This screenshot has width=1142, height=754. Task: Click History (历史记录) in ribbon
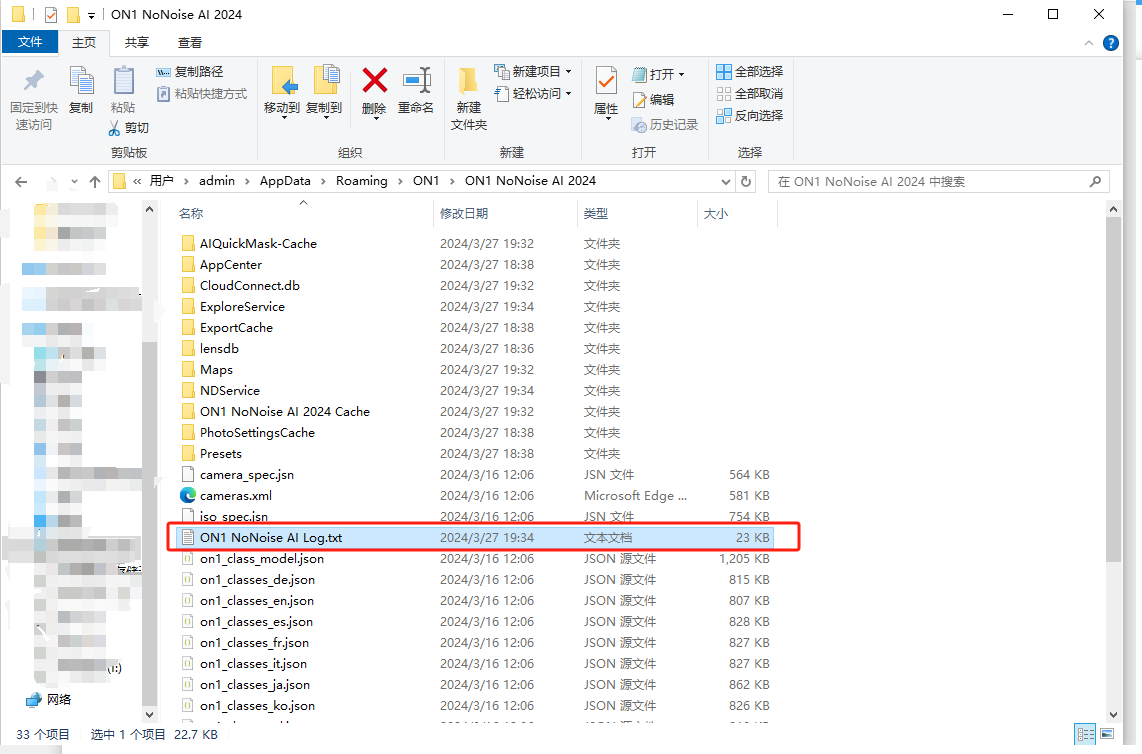tap(665, 125)
